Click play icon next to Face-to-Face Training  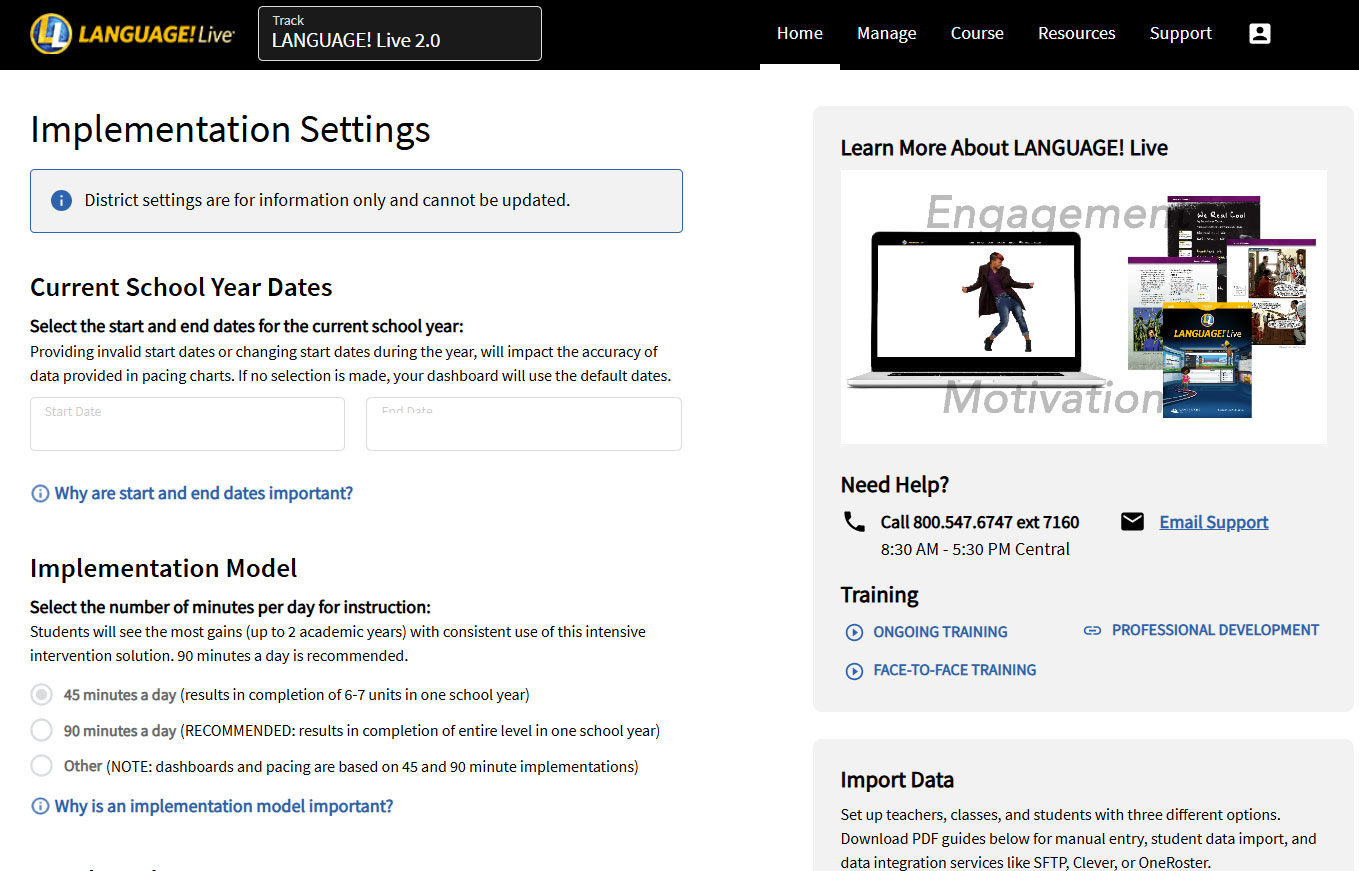click(x=854, y=671)
